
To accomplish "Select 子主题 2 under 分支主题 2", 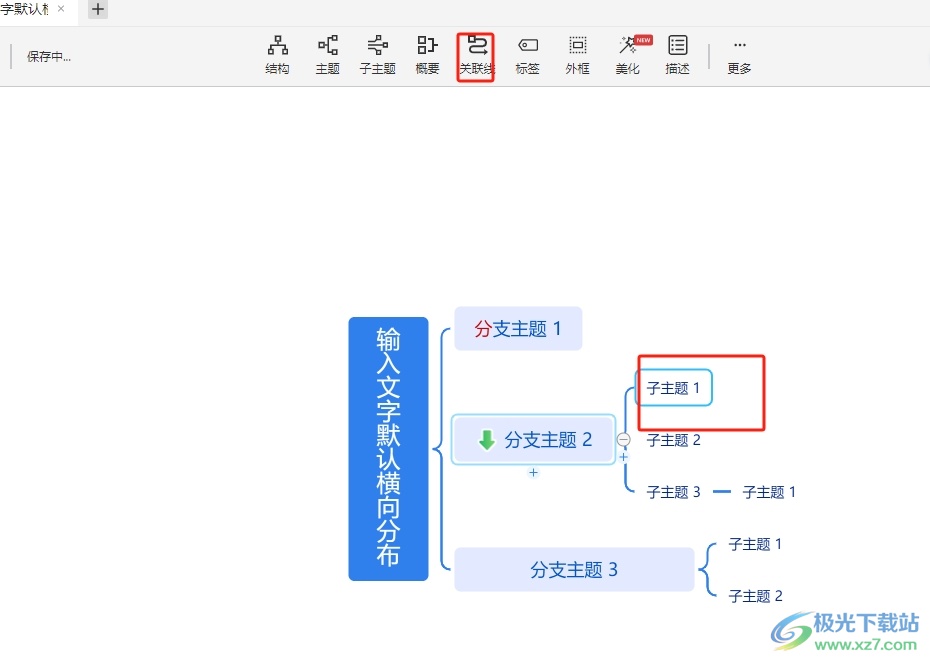I will (673, 440).
